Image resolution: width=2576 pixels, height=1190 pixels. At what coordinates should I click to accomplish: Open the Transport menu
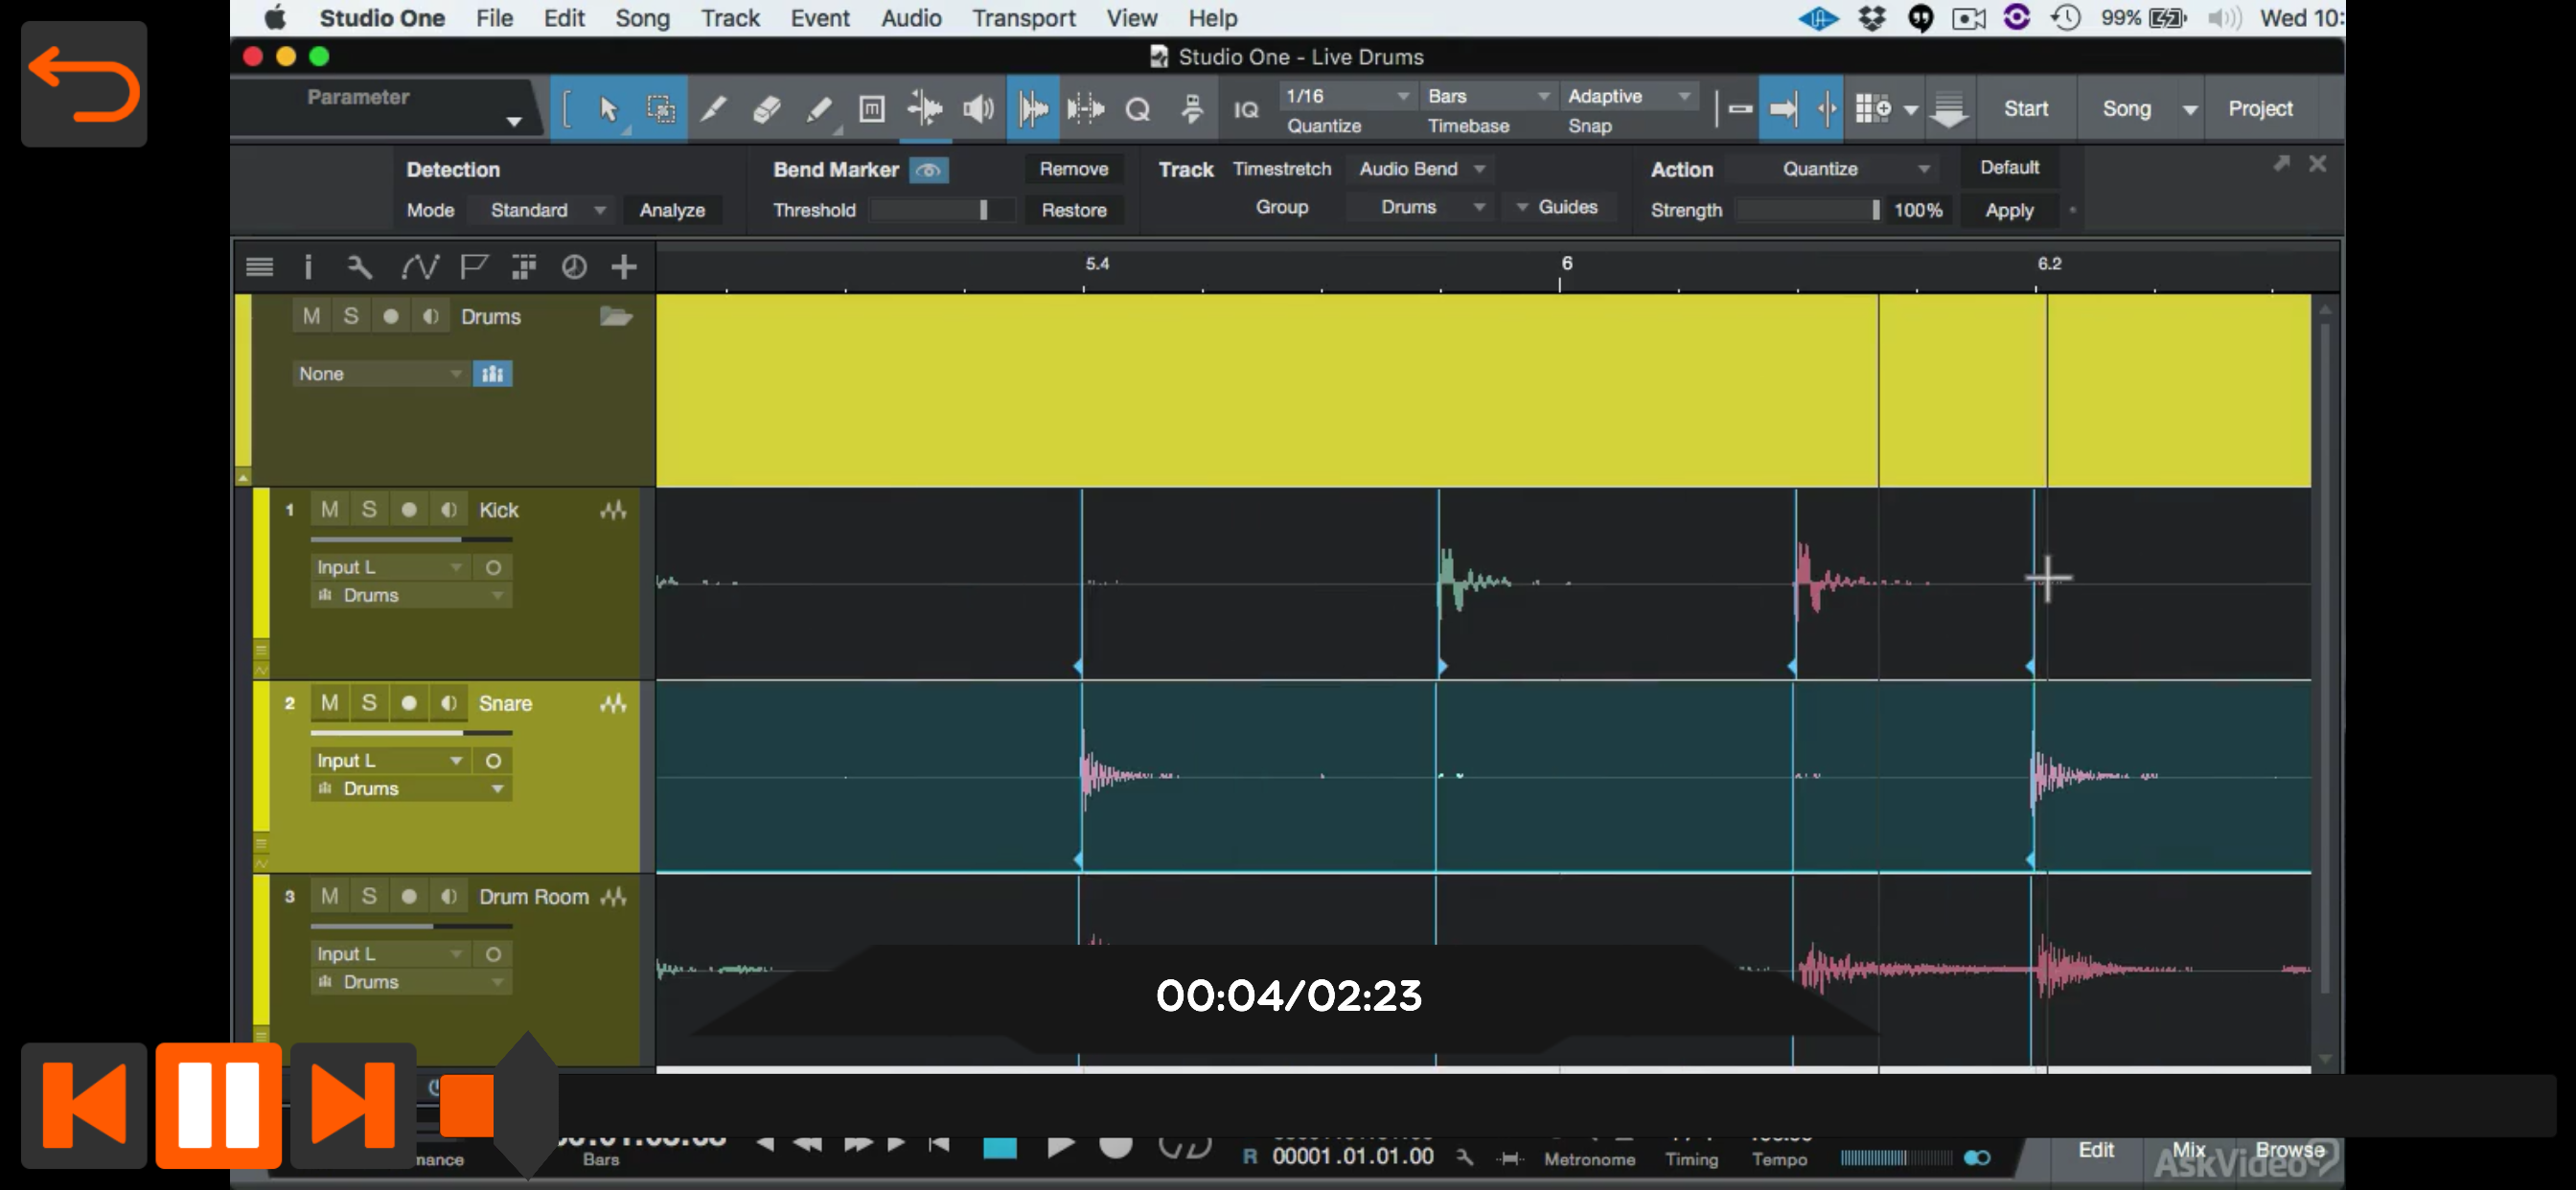(x=1024, y=18)
